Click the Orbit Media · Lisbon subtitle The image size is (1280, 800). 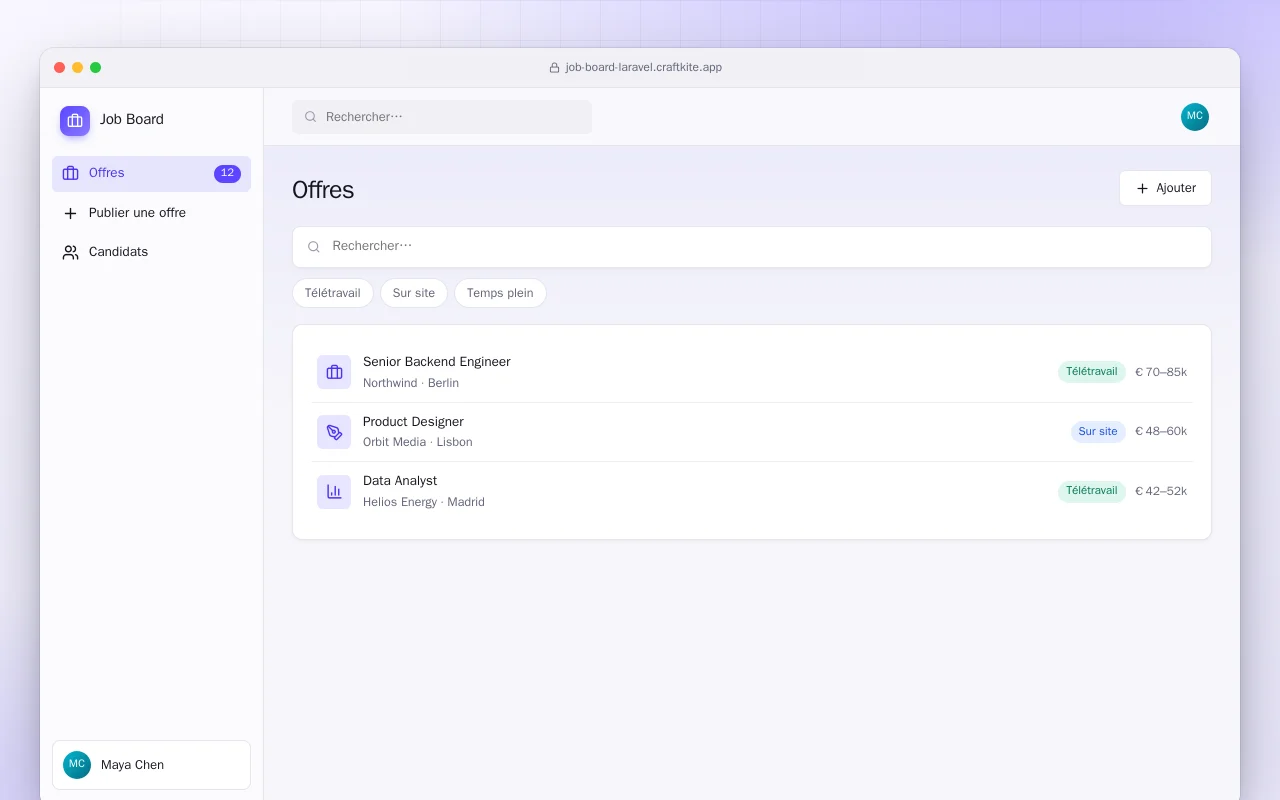click(x=418, y=442)
